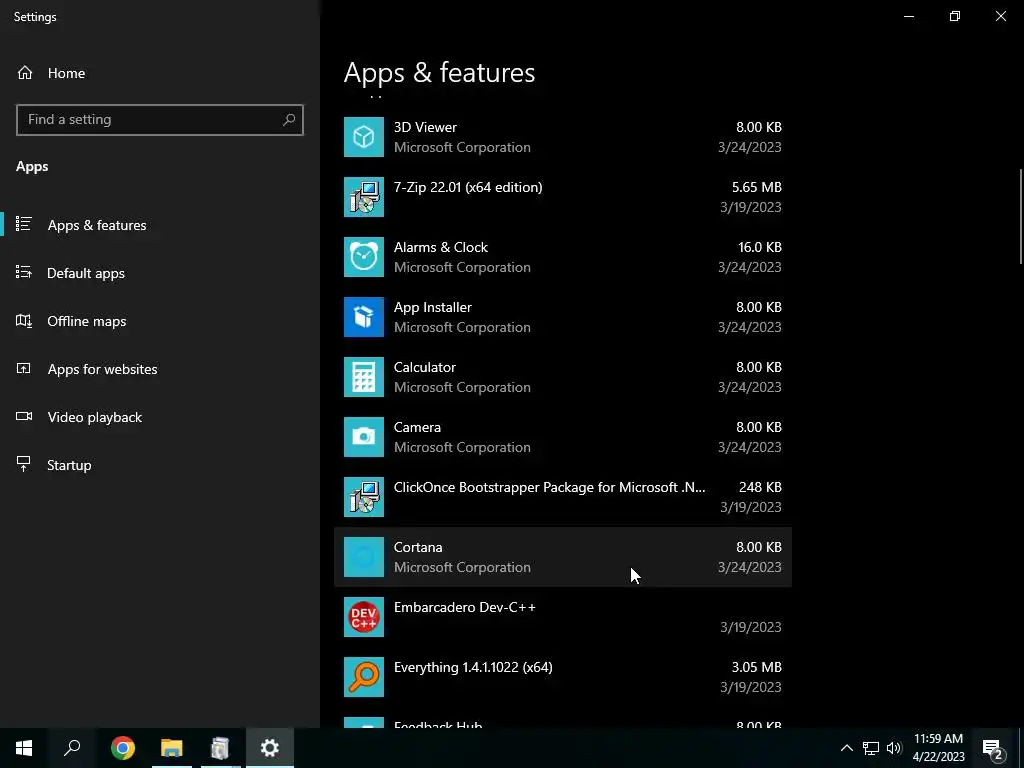Click the Apps for websites sidebar icon
The height and width of the screenshot is (768, 1024).
pyautogui.click(x=24, y=368)
